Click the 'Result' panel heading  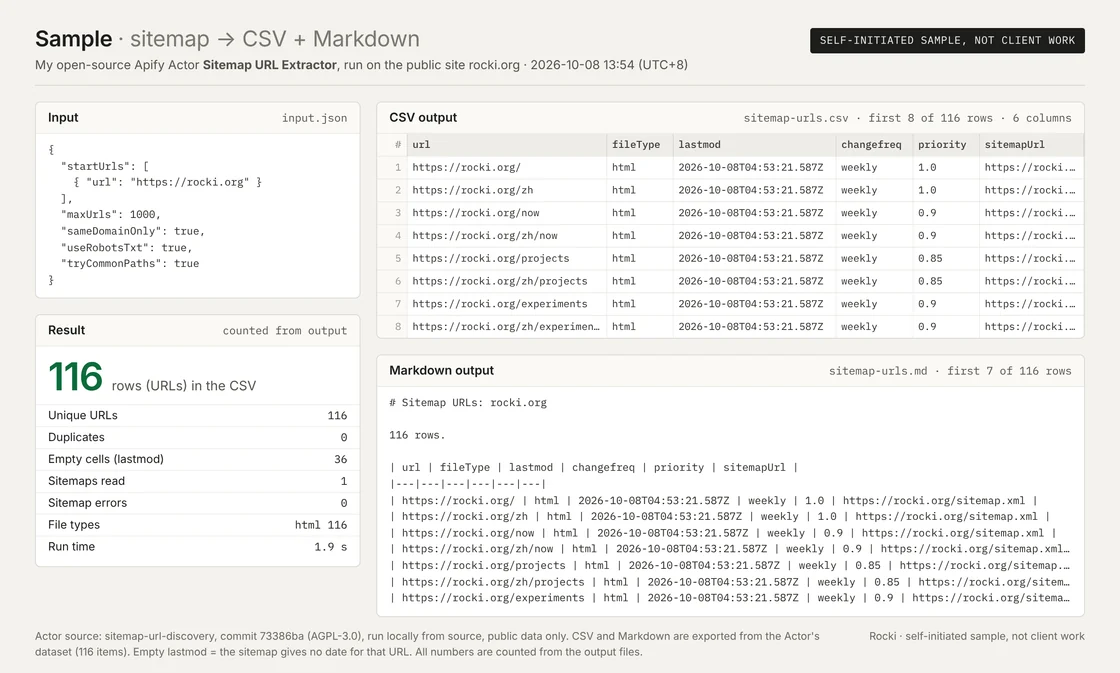[66, 330]
